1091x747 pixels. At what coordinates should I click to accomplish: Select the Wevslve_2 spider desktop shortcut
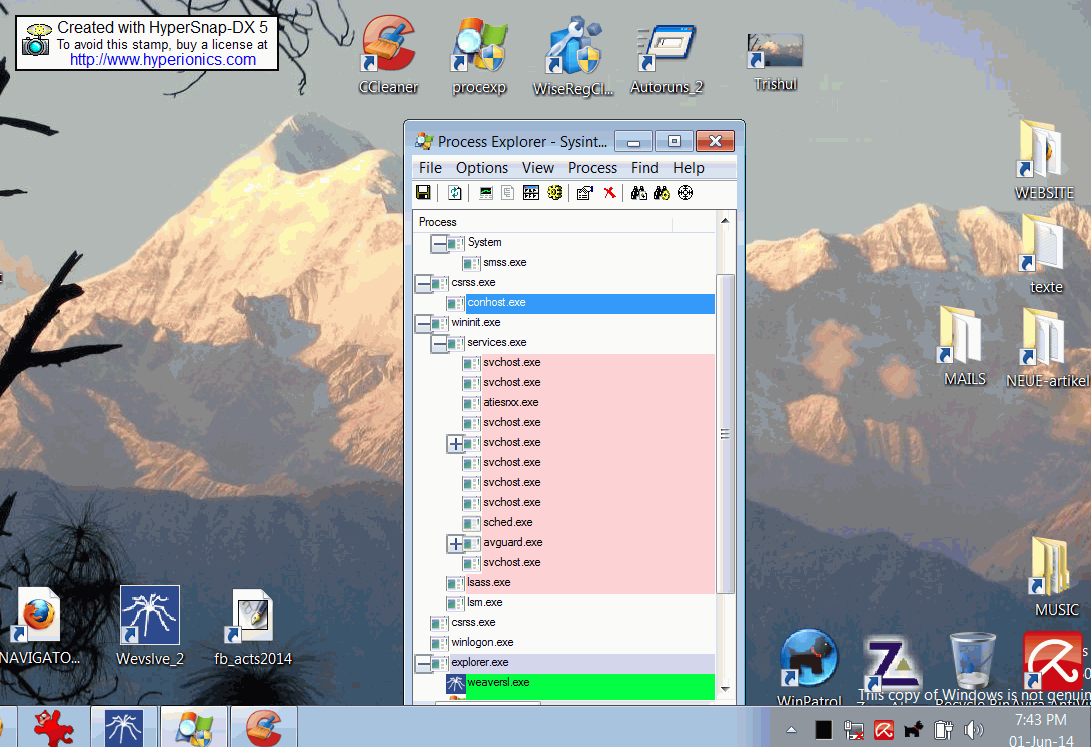click(150, 625)
